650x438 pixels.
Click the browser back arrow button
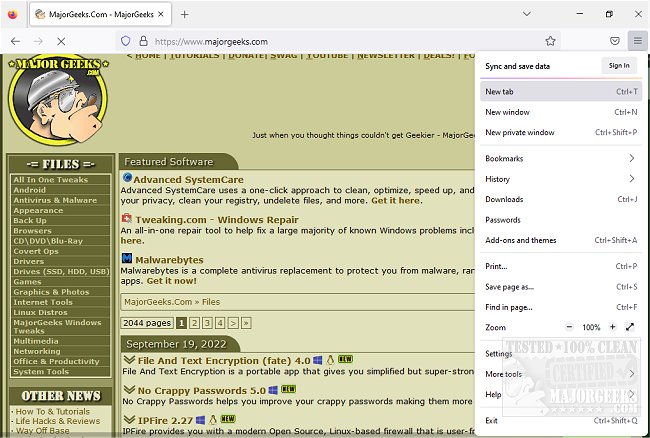15,41
